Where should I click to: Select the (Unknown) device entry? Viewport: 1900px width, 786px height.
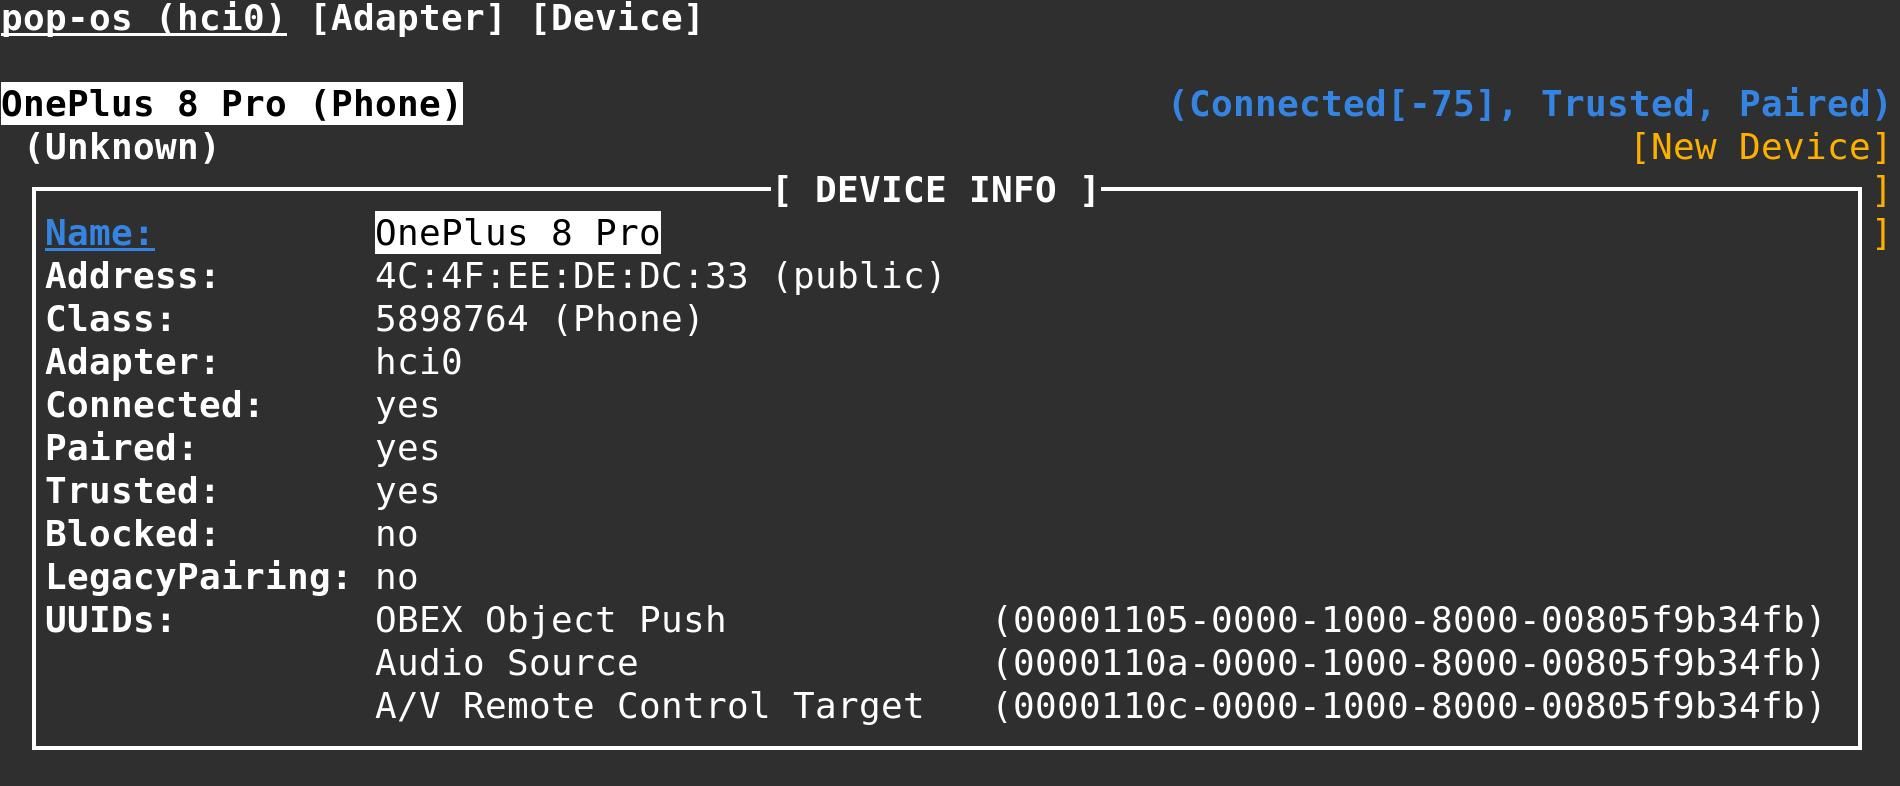point(121,148)
